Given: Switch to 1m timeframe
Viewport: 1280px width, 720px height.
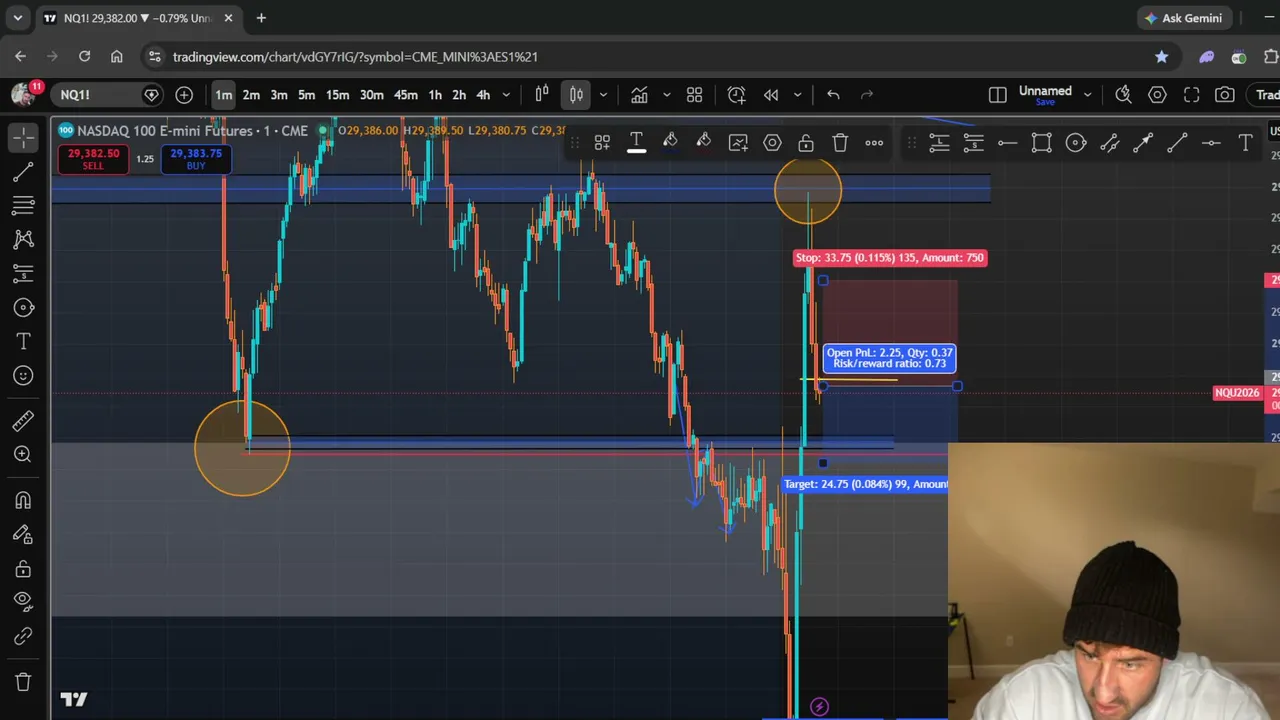Looking at the screenshot, I should [223, 95].
